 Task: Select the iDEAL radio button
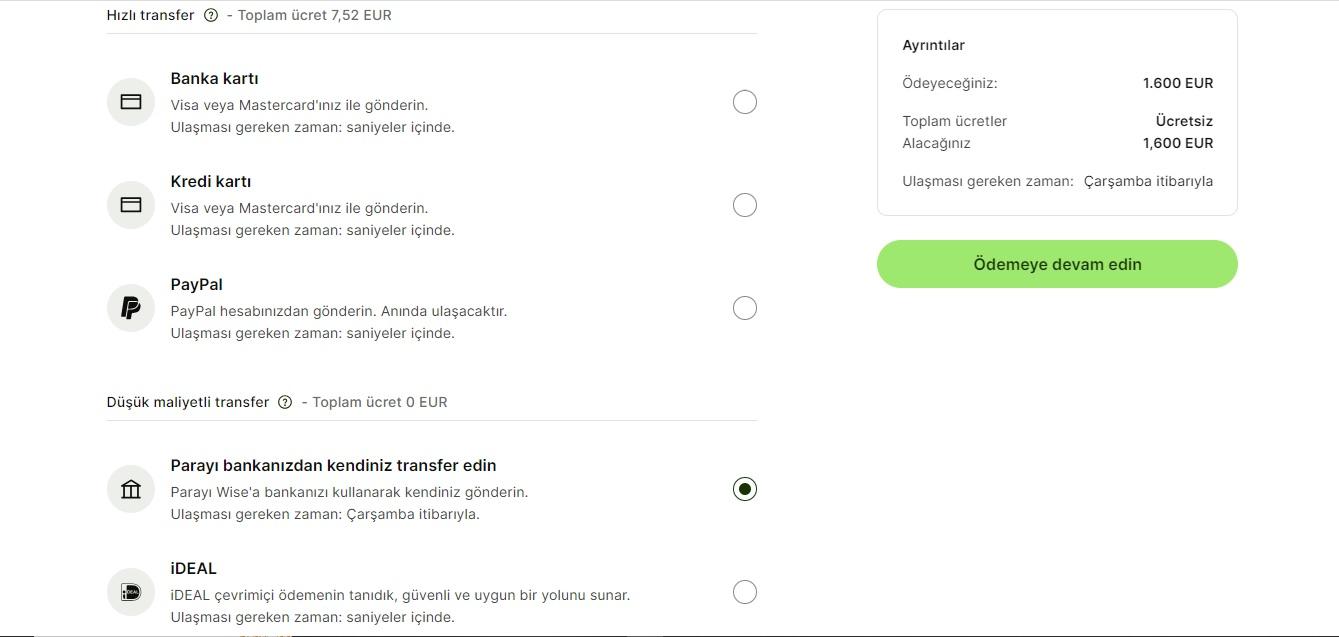pos(744,591)
